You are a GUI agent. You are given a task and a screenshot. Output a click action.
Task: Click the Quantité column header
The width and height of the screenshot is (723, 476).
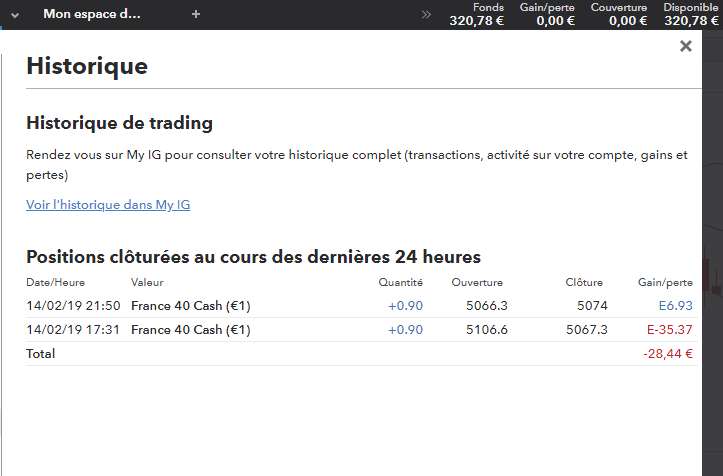401,282
